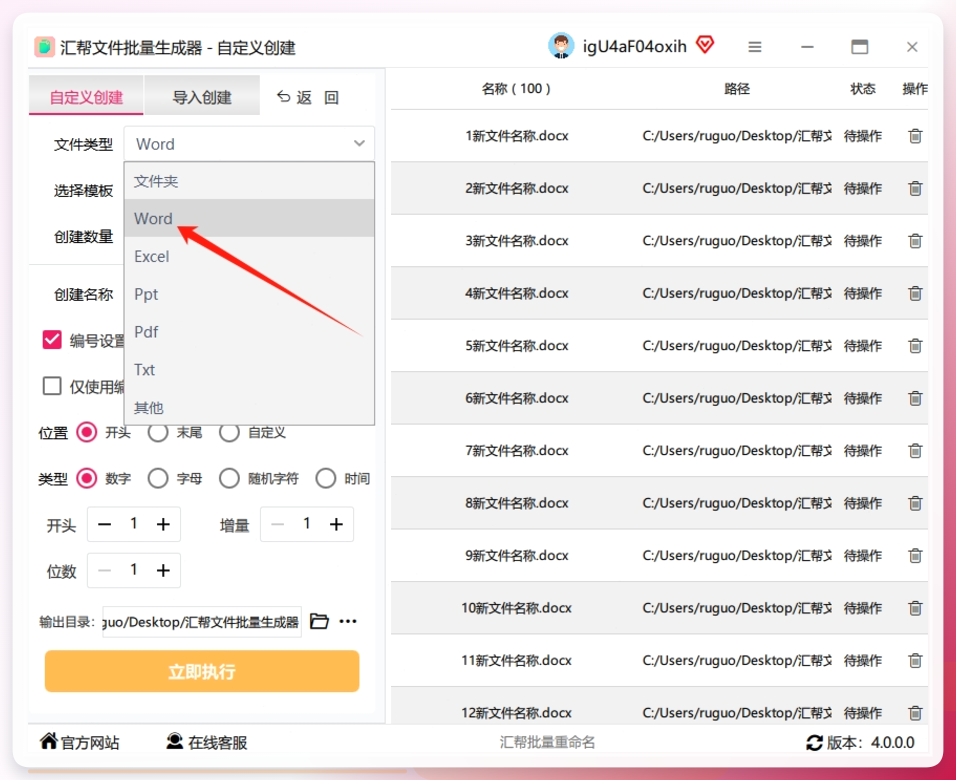956x780 pixels.
Task: Open output folder browse icon
Action: pos(319,621)
